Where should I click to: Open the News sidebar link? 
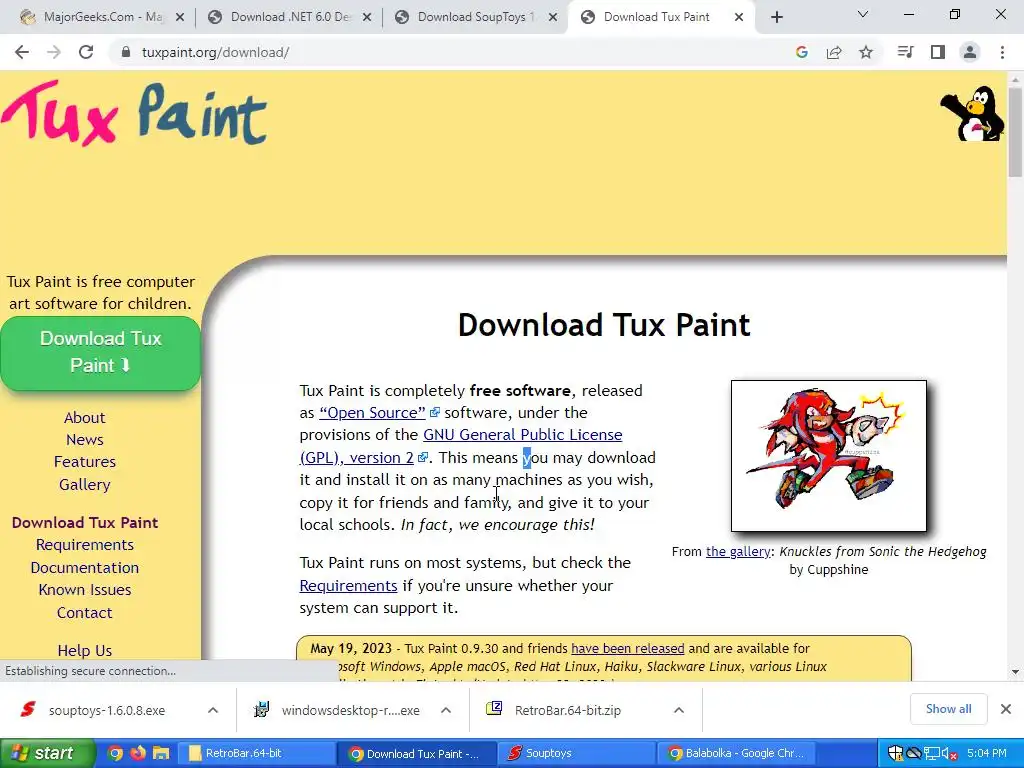tap(84, 440)
